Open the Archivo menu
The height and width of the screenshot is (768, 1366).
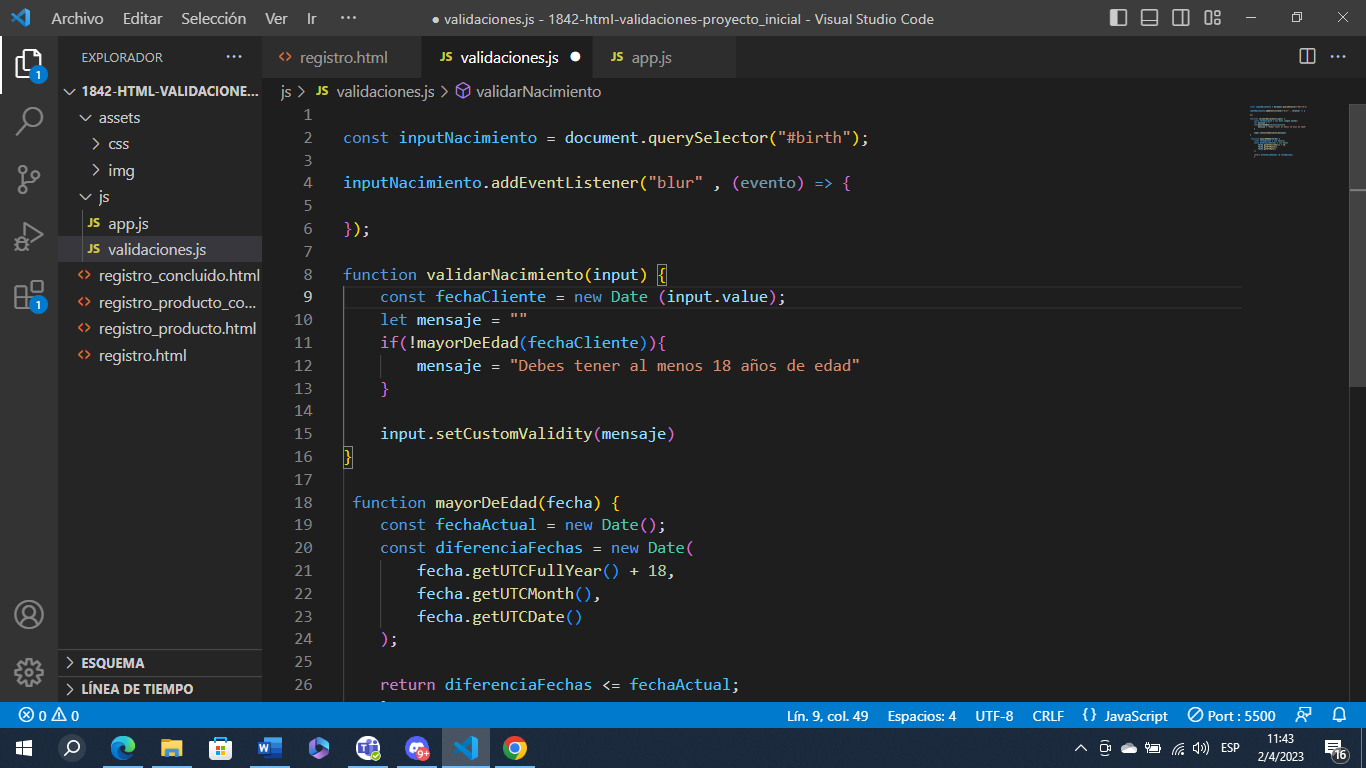[77, 18]
